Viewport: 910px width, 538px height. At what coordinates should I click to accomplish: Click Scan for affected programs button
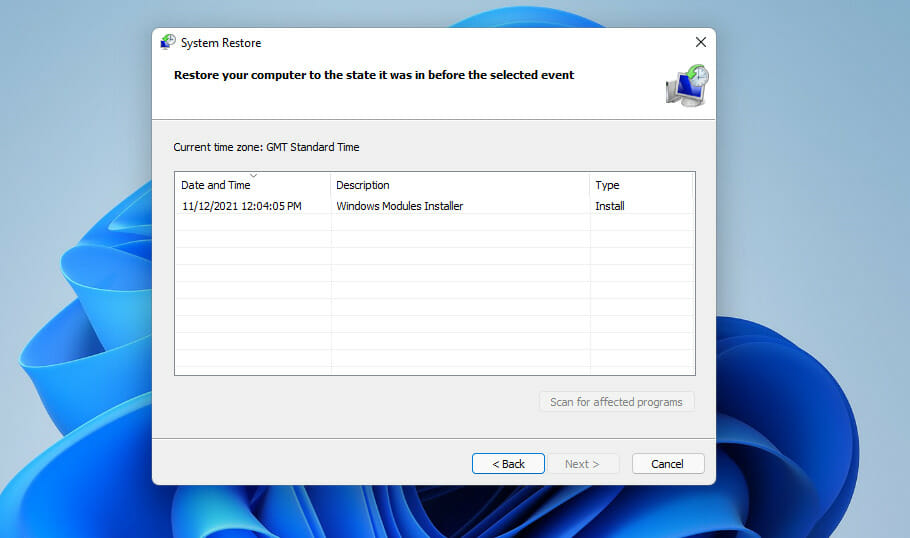616,402
